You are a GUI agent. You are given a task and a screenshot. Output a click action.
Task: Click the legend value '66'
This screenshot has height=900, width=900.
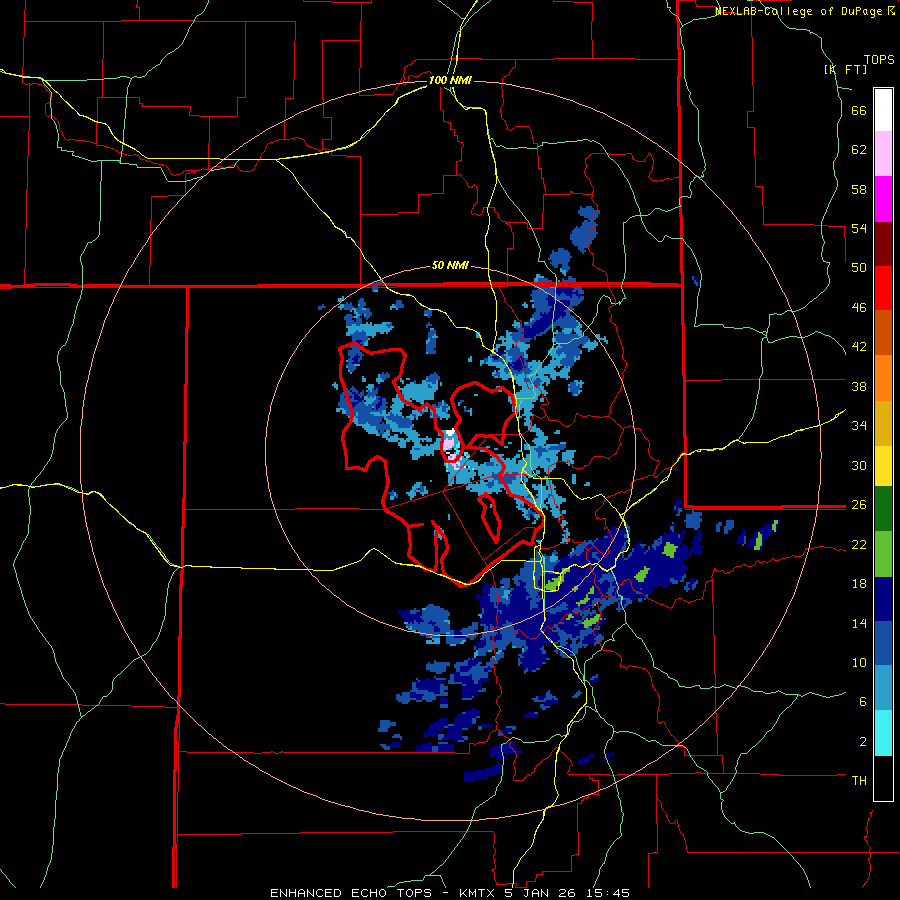pos(859,110)
